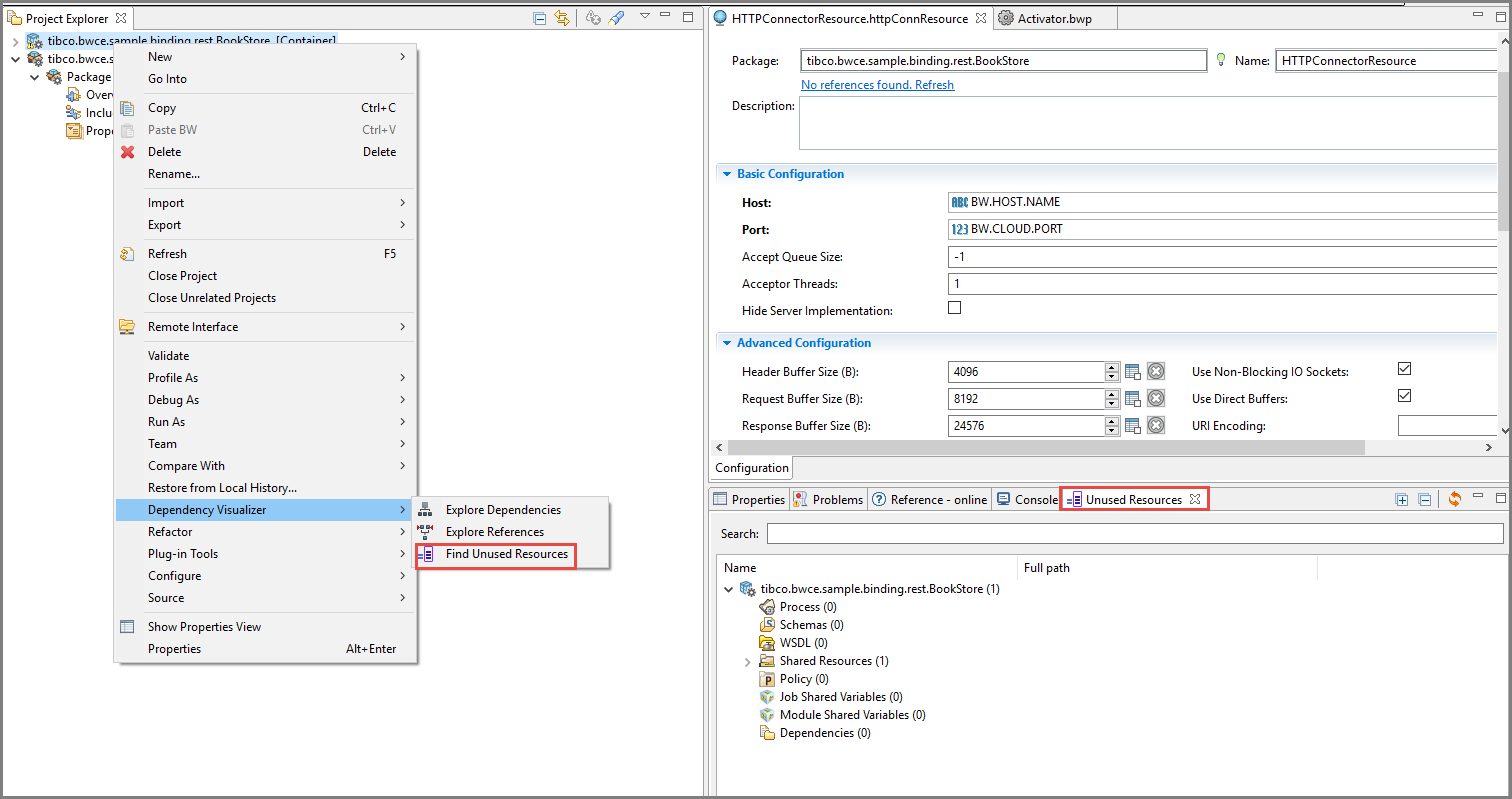The image size is (1512, 799).
Task: Expand the Container project in Project Explorer
Action: [15, 41]
